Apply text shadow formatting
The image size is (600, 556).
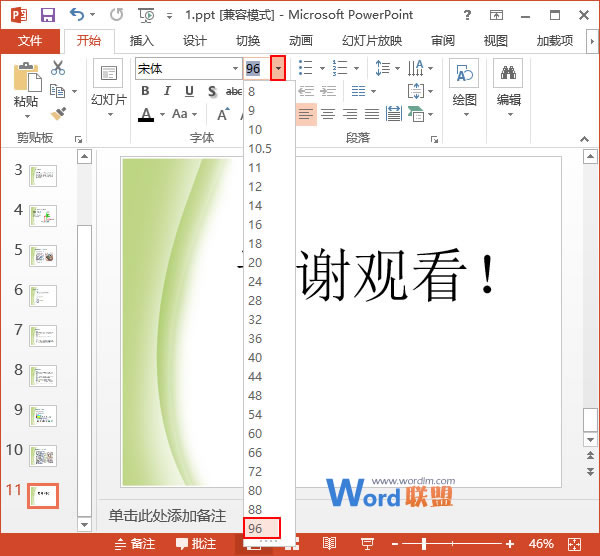(212, 91)
